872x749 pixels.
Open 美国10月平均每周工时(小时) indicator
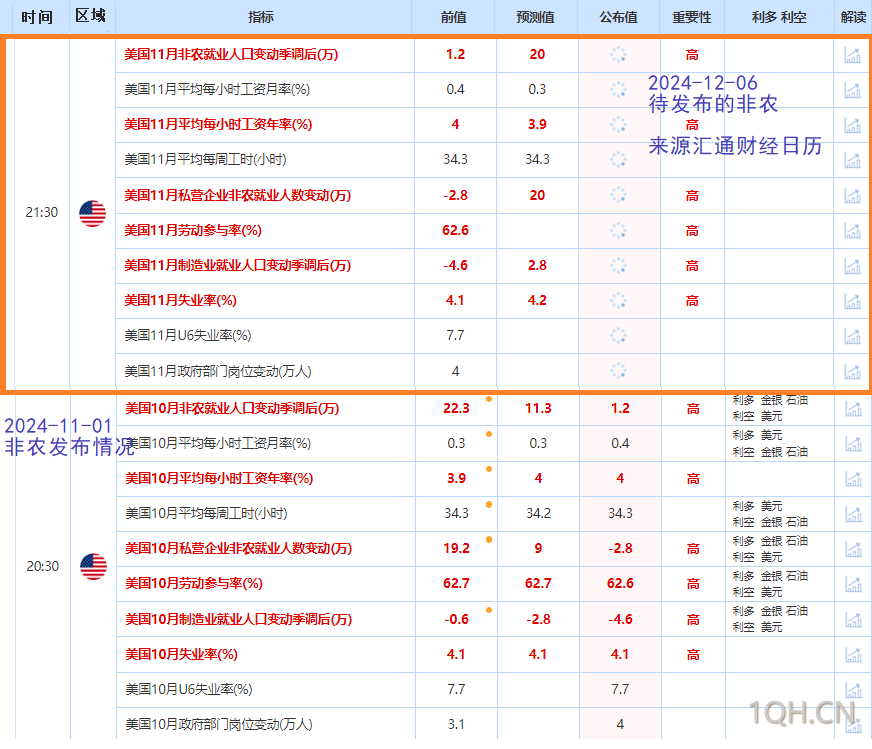click(x=206, y=514)
